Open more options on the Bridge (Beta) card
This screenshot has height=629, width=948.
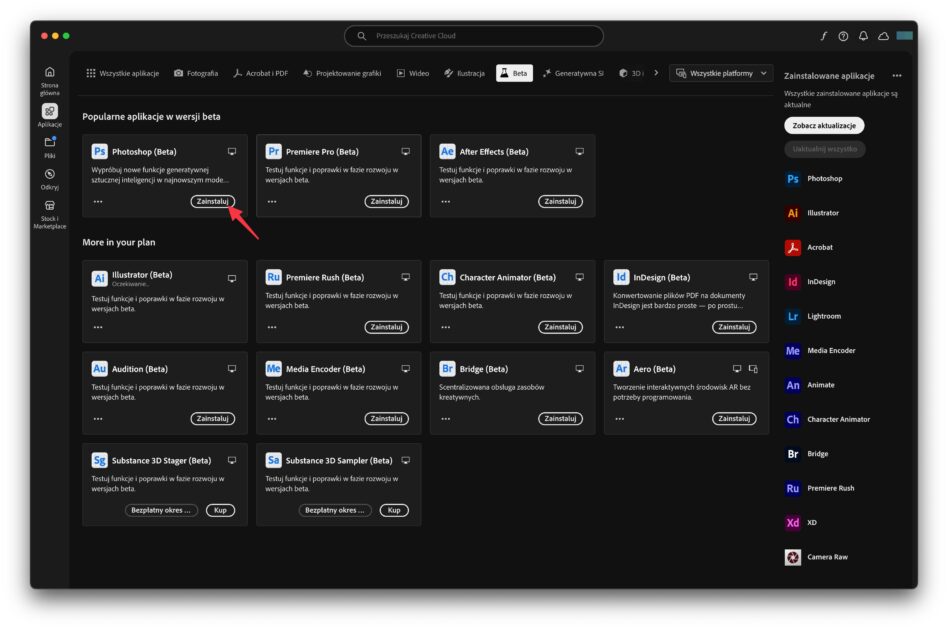point(446,419)
